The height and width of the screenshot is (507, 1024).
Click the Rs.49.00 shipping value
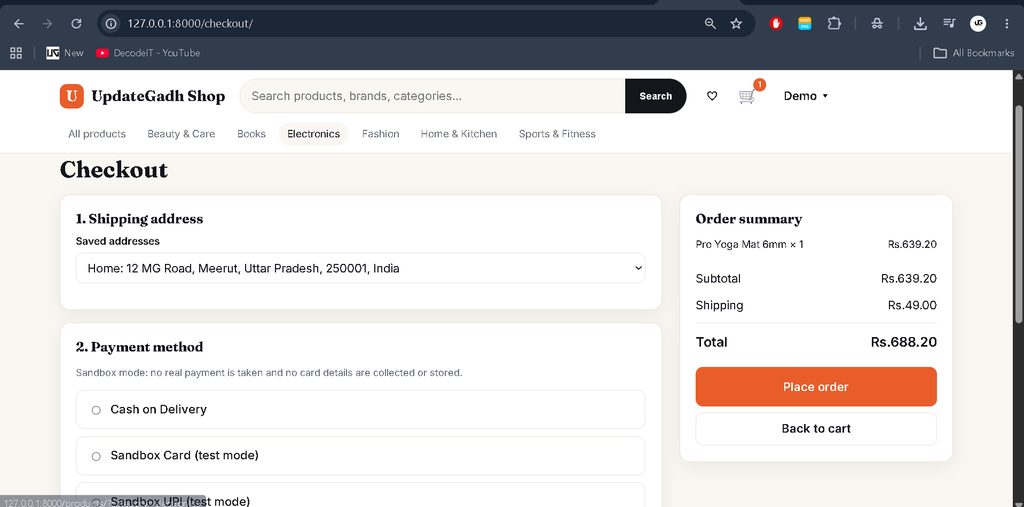point(912,305)
